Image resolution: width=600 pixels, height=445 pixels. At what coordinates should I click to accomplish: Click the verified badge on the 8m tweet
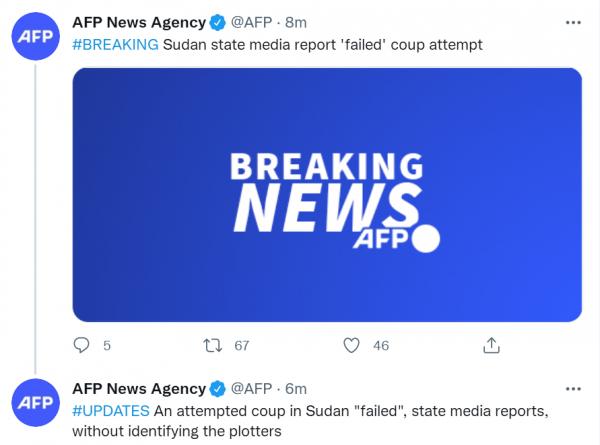[x=215, y=22]
